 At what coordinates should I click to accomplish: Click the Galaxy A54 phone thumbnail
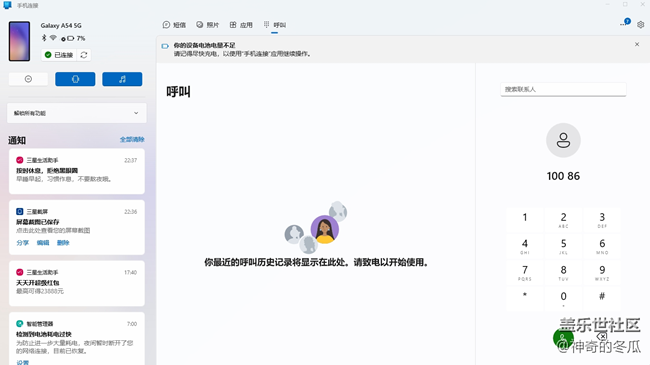(19, 41)
